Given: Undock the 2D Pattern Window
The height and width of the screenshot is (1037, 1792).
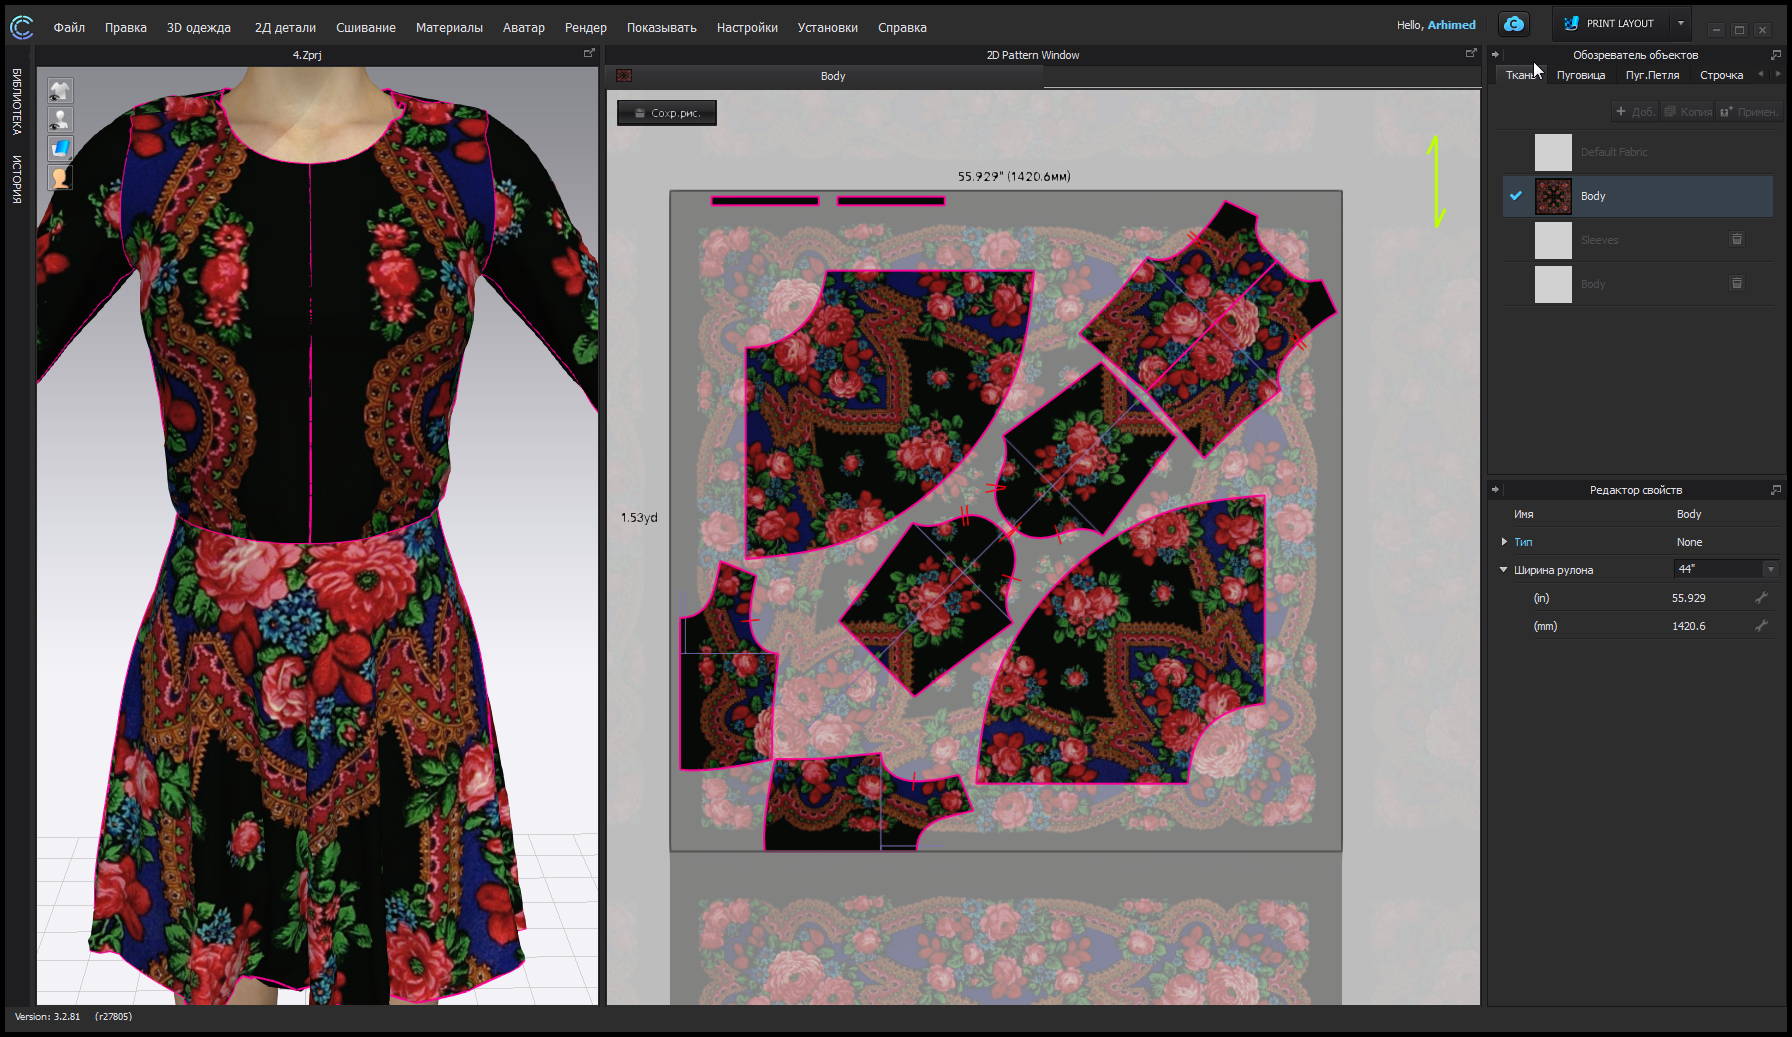Looking at the screenshot, I should [x=1470, y=54].
